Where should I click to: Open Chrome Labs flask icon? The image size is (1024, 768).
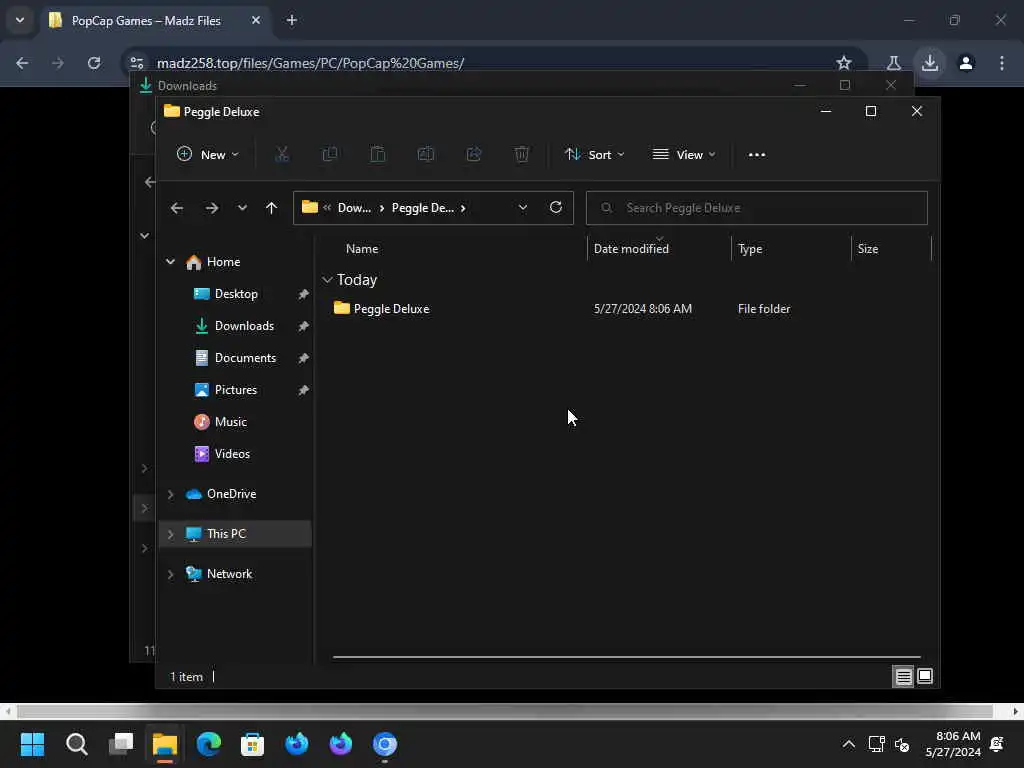[x=893, y=63]
